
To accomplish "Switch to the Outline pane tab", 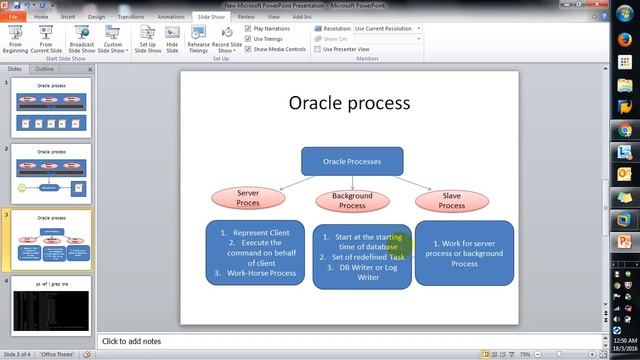I will tap(44, 69).
